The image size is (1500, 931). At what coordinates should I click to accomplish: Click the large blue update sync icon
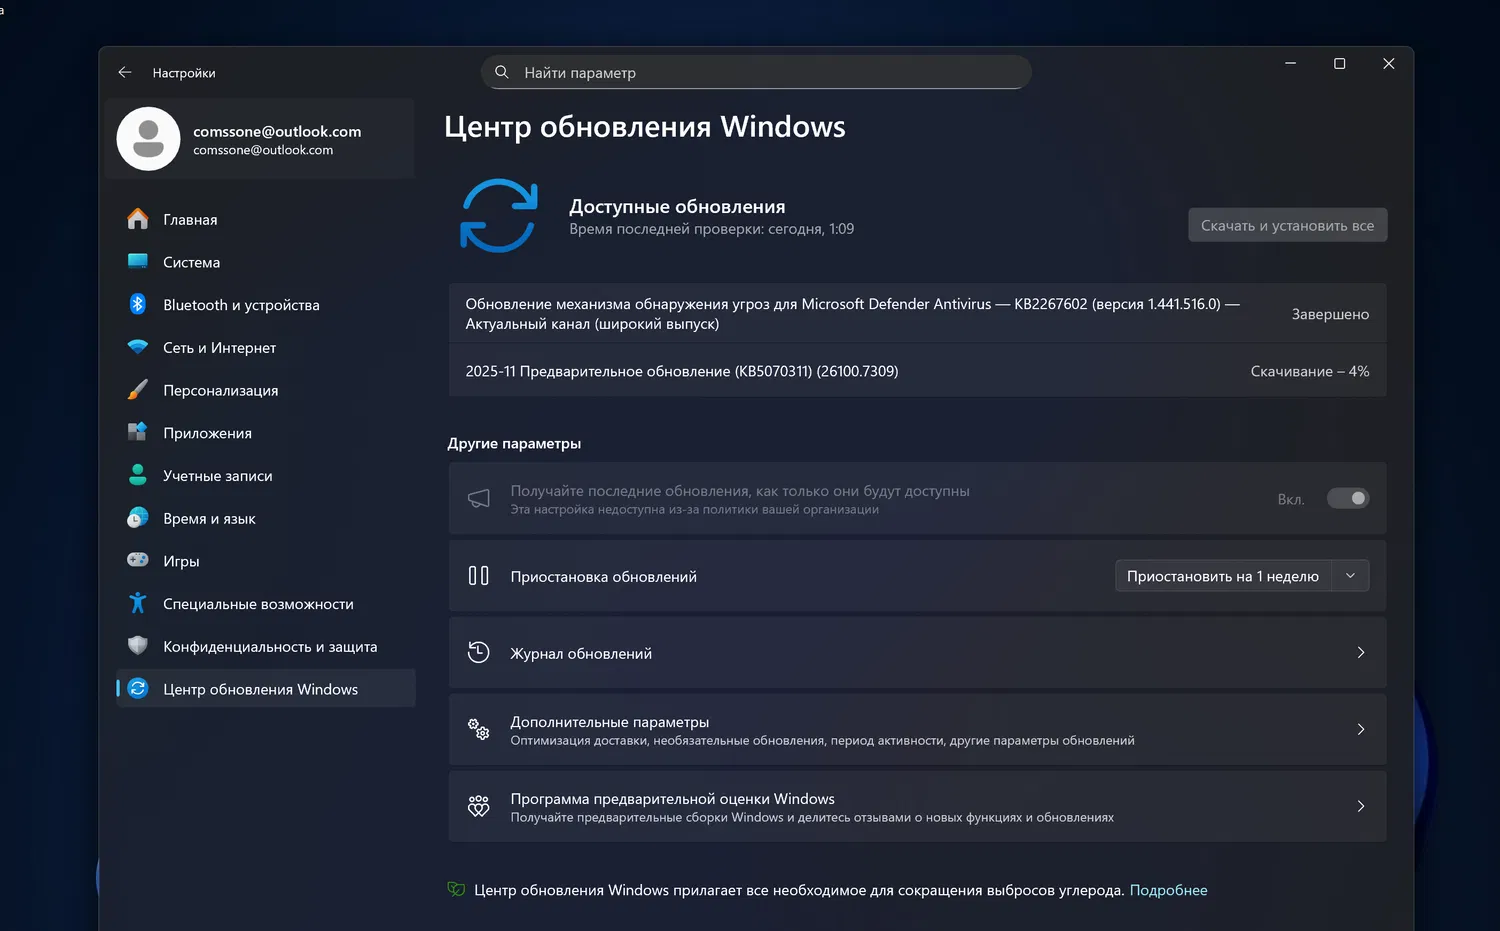(x=499, y=215)
